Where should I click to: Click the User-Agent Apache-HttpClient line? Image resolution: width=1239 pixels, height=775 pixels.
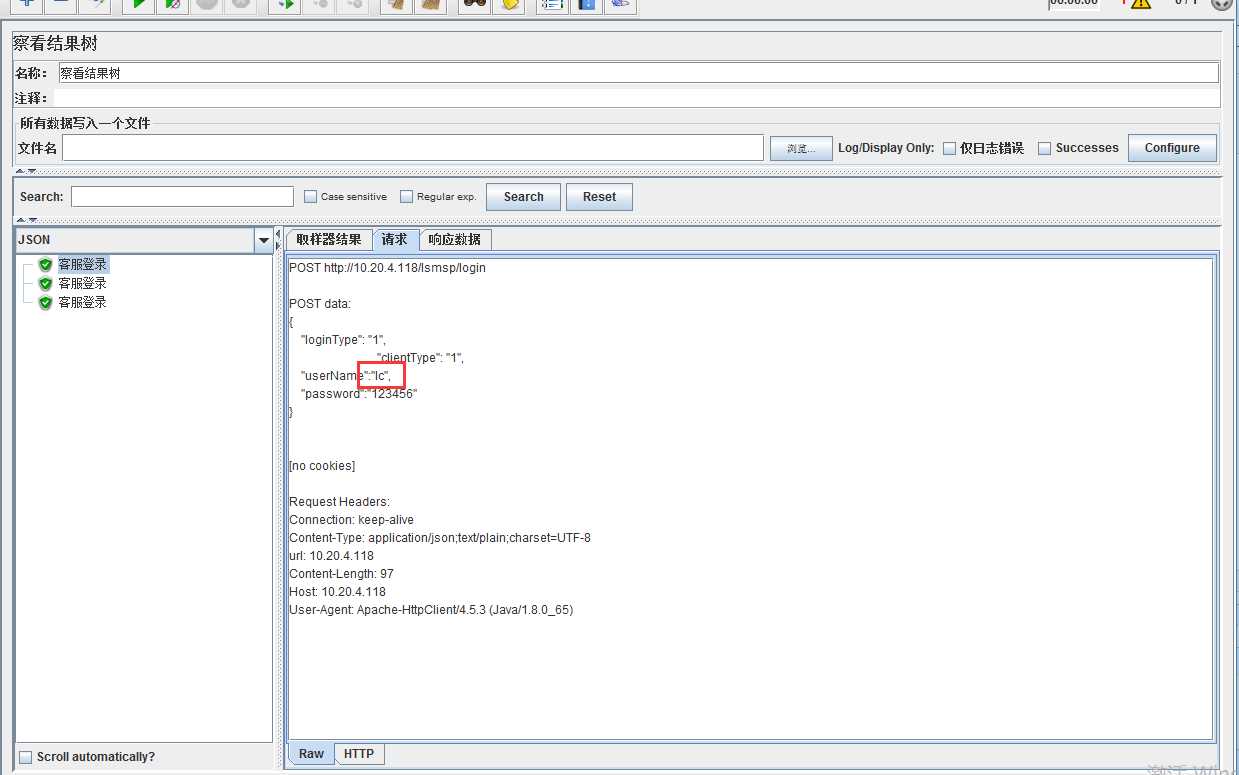coord(431,610)
